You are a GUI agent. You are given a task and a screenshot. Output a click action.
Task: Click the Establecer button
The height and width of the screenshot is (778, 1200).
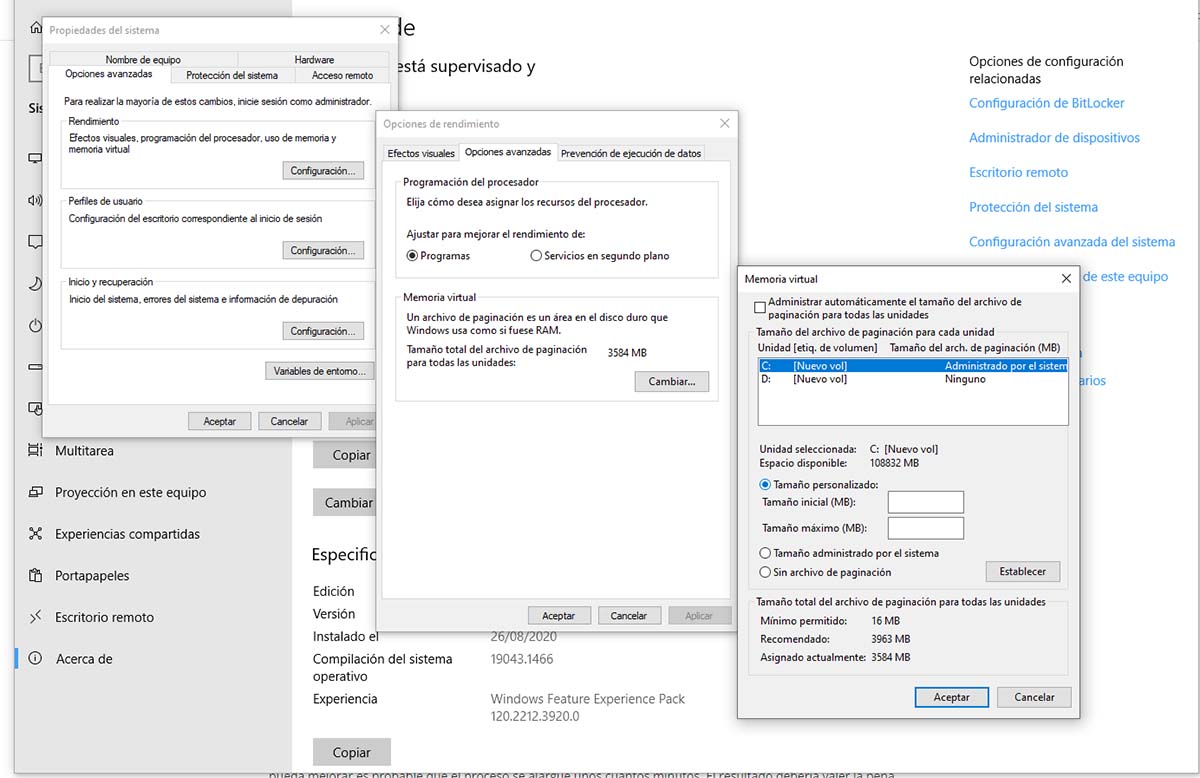pyautogui.click(x=1022, y=572)
